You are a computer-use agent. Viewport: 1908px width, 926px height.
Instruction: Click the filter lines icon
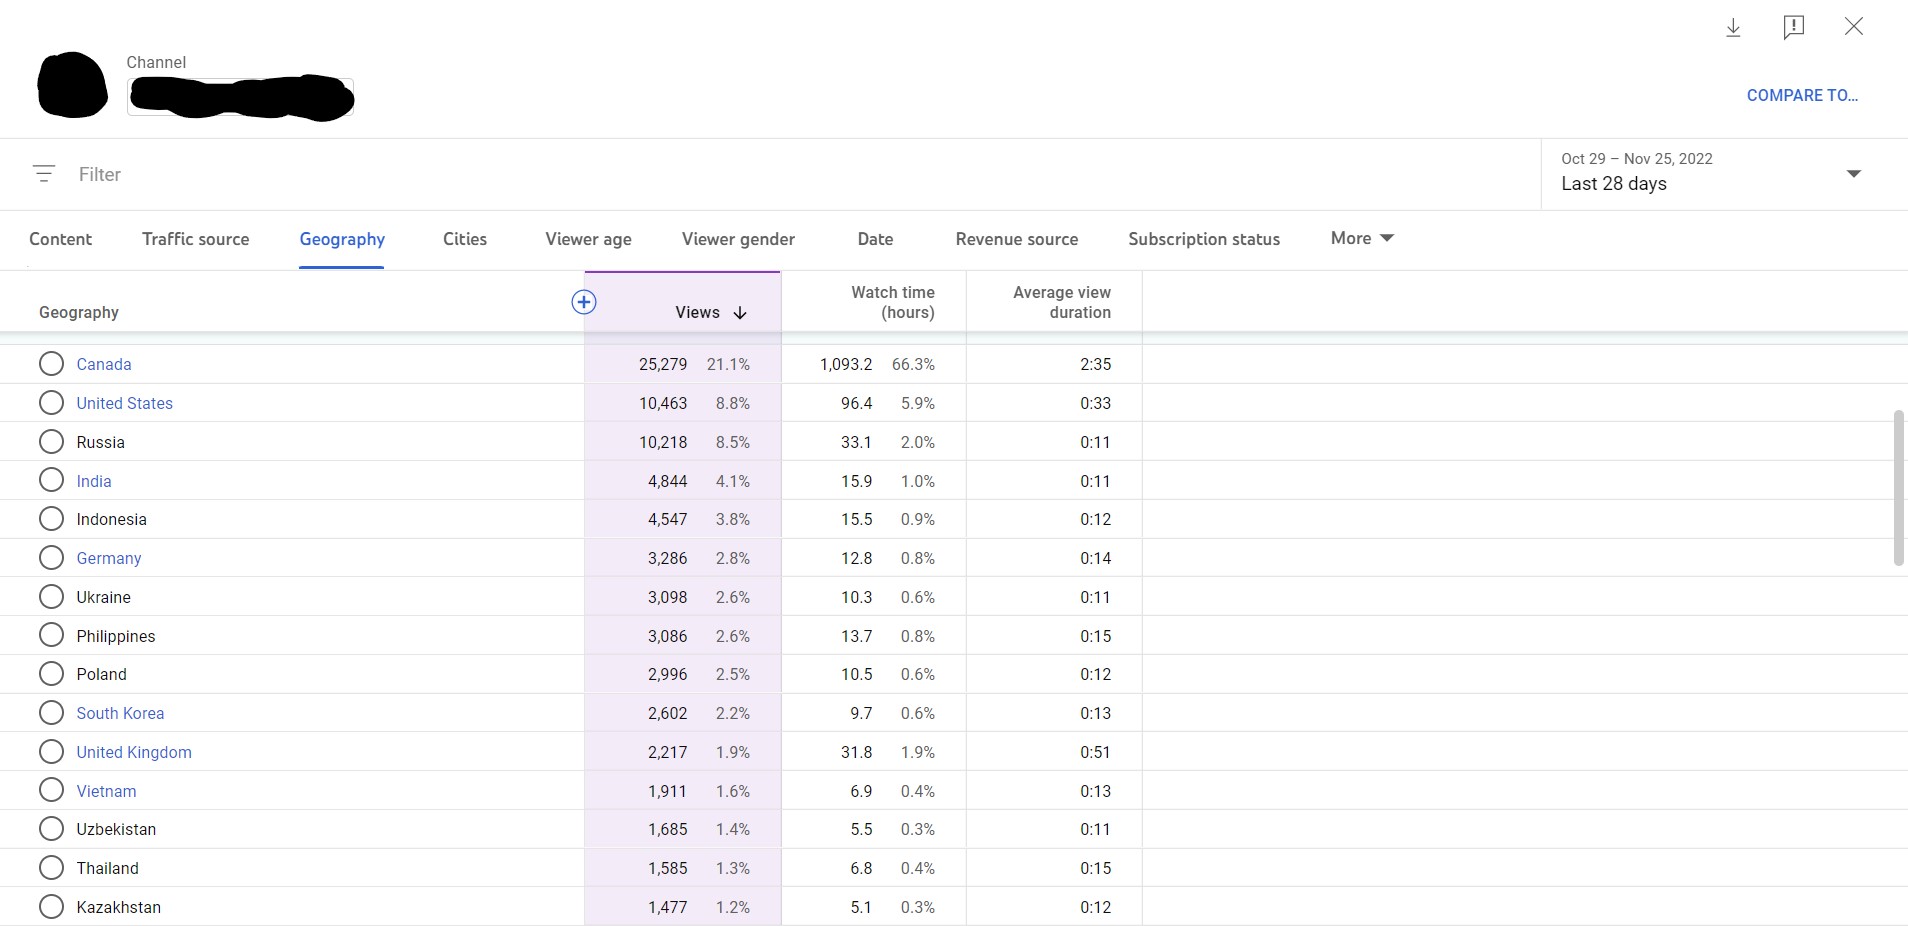click(44, 174)
